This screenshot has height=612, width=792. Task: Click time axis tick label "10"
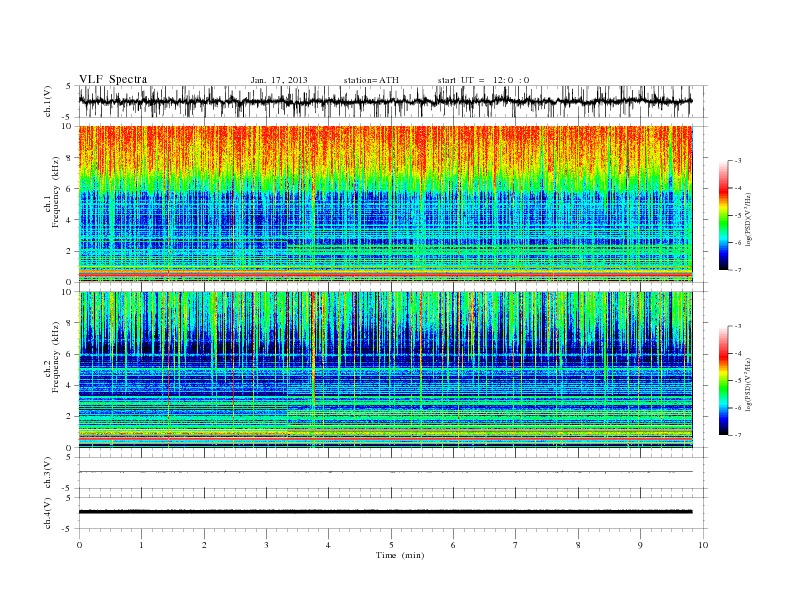pyautogui.click(x=703, y=545)
